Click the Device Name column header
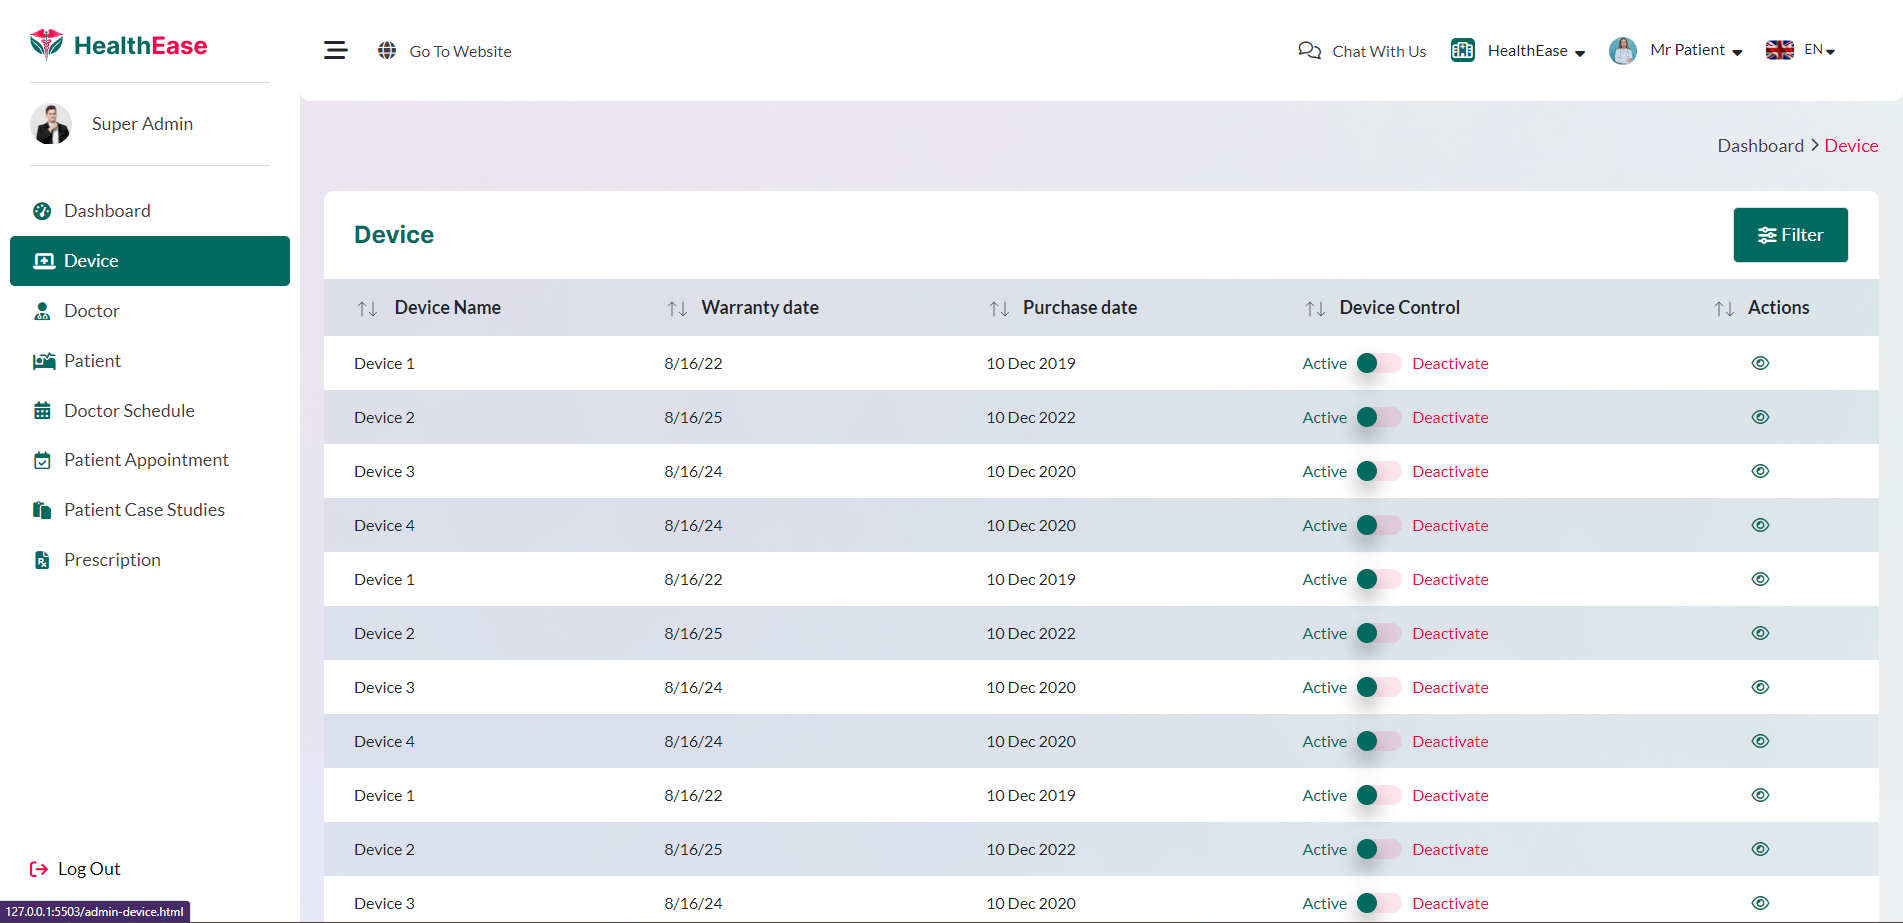 click(x=447, y=308)
